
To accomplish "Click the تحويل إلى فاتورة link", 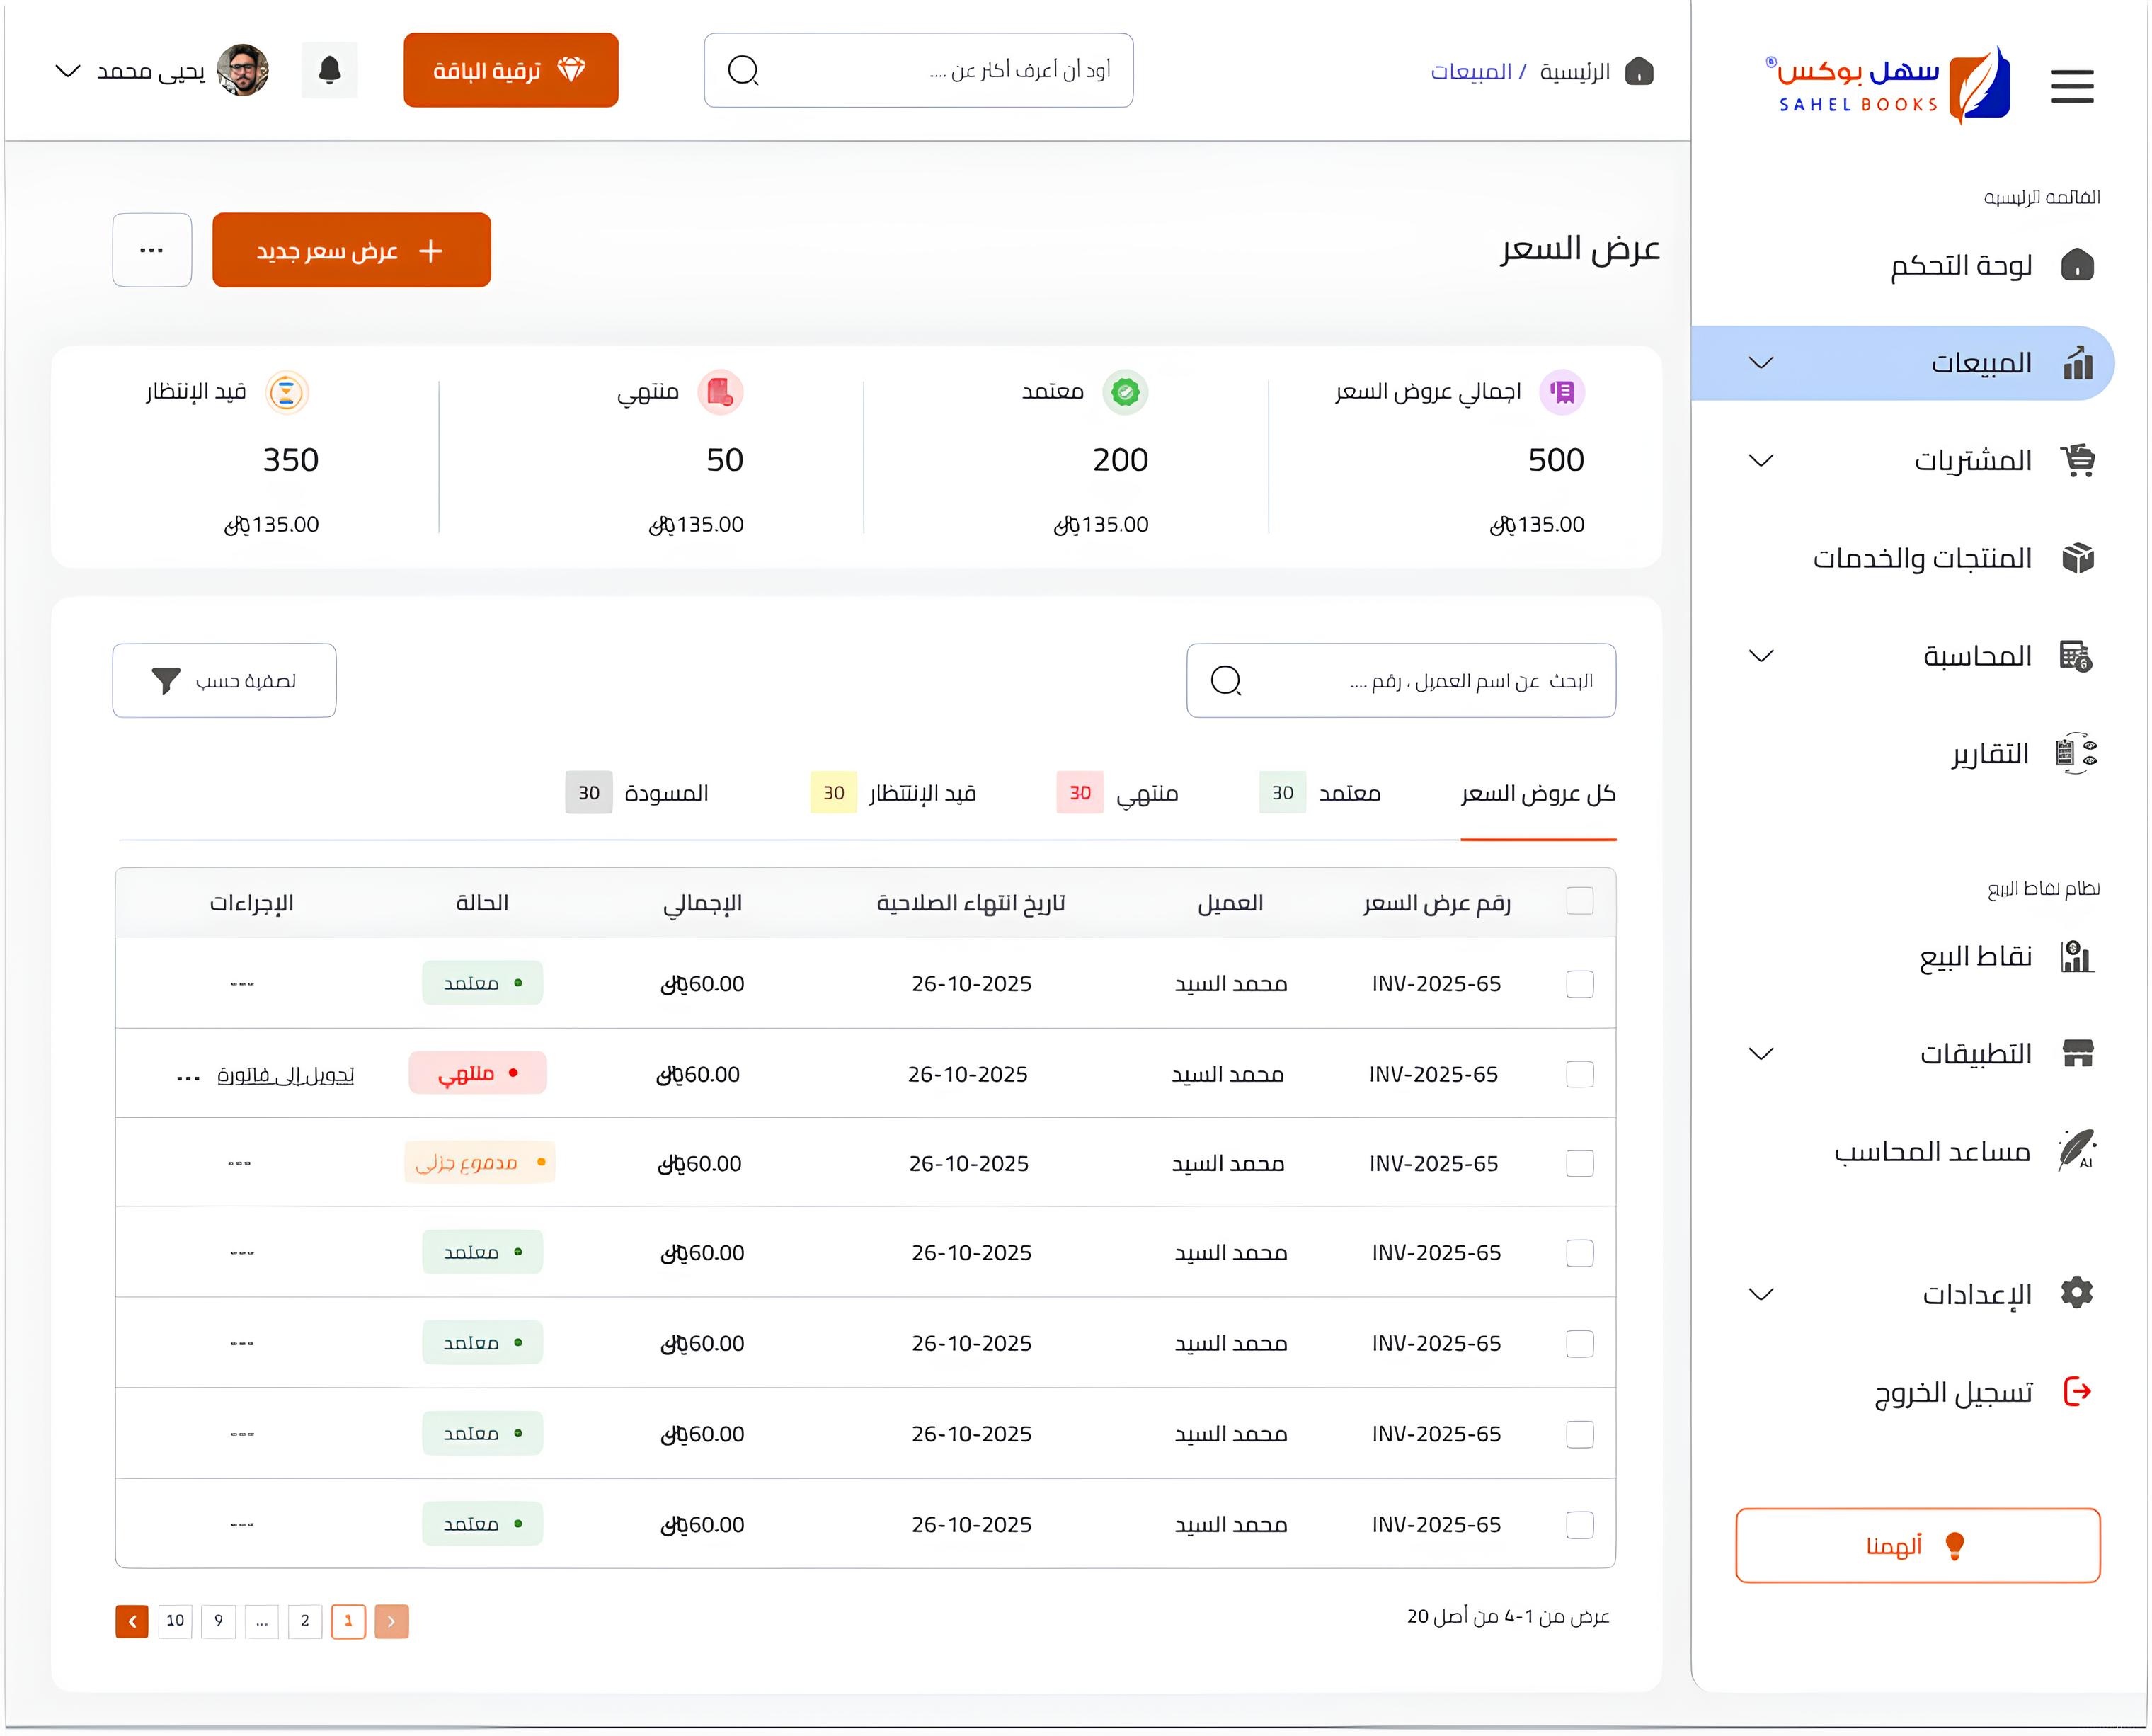I will click(286, 1075).
